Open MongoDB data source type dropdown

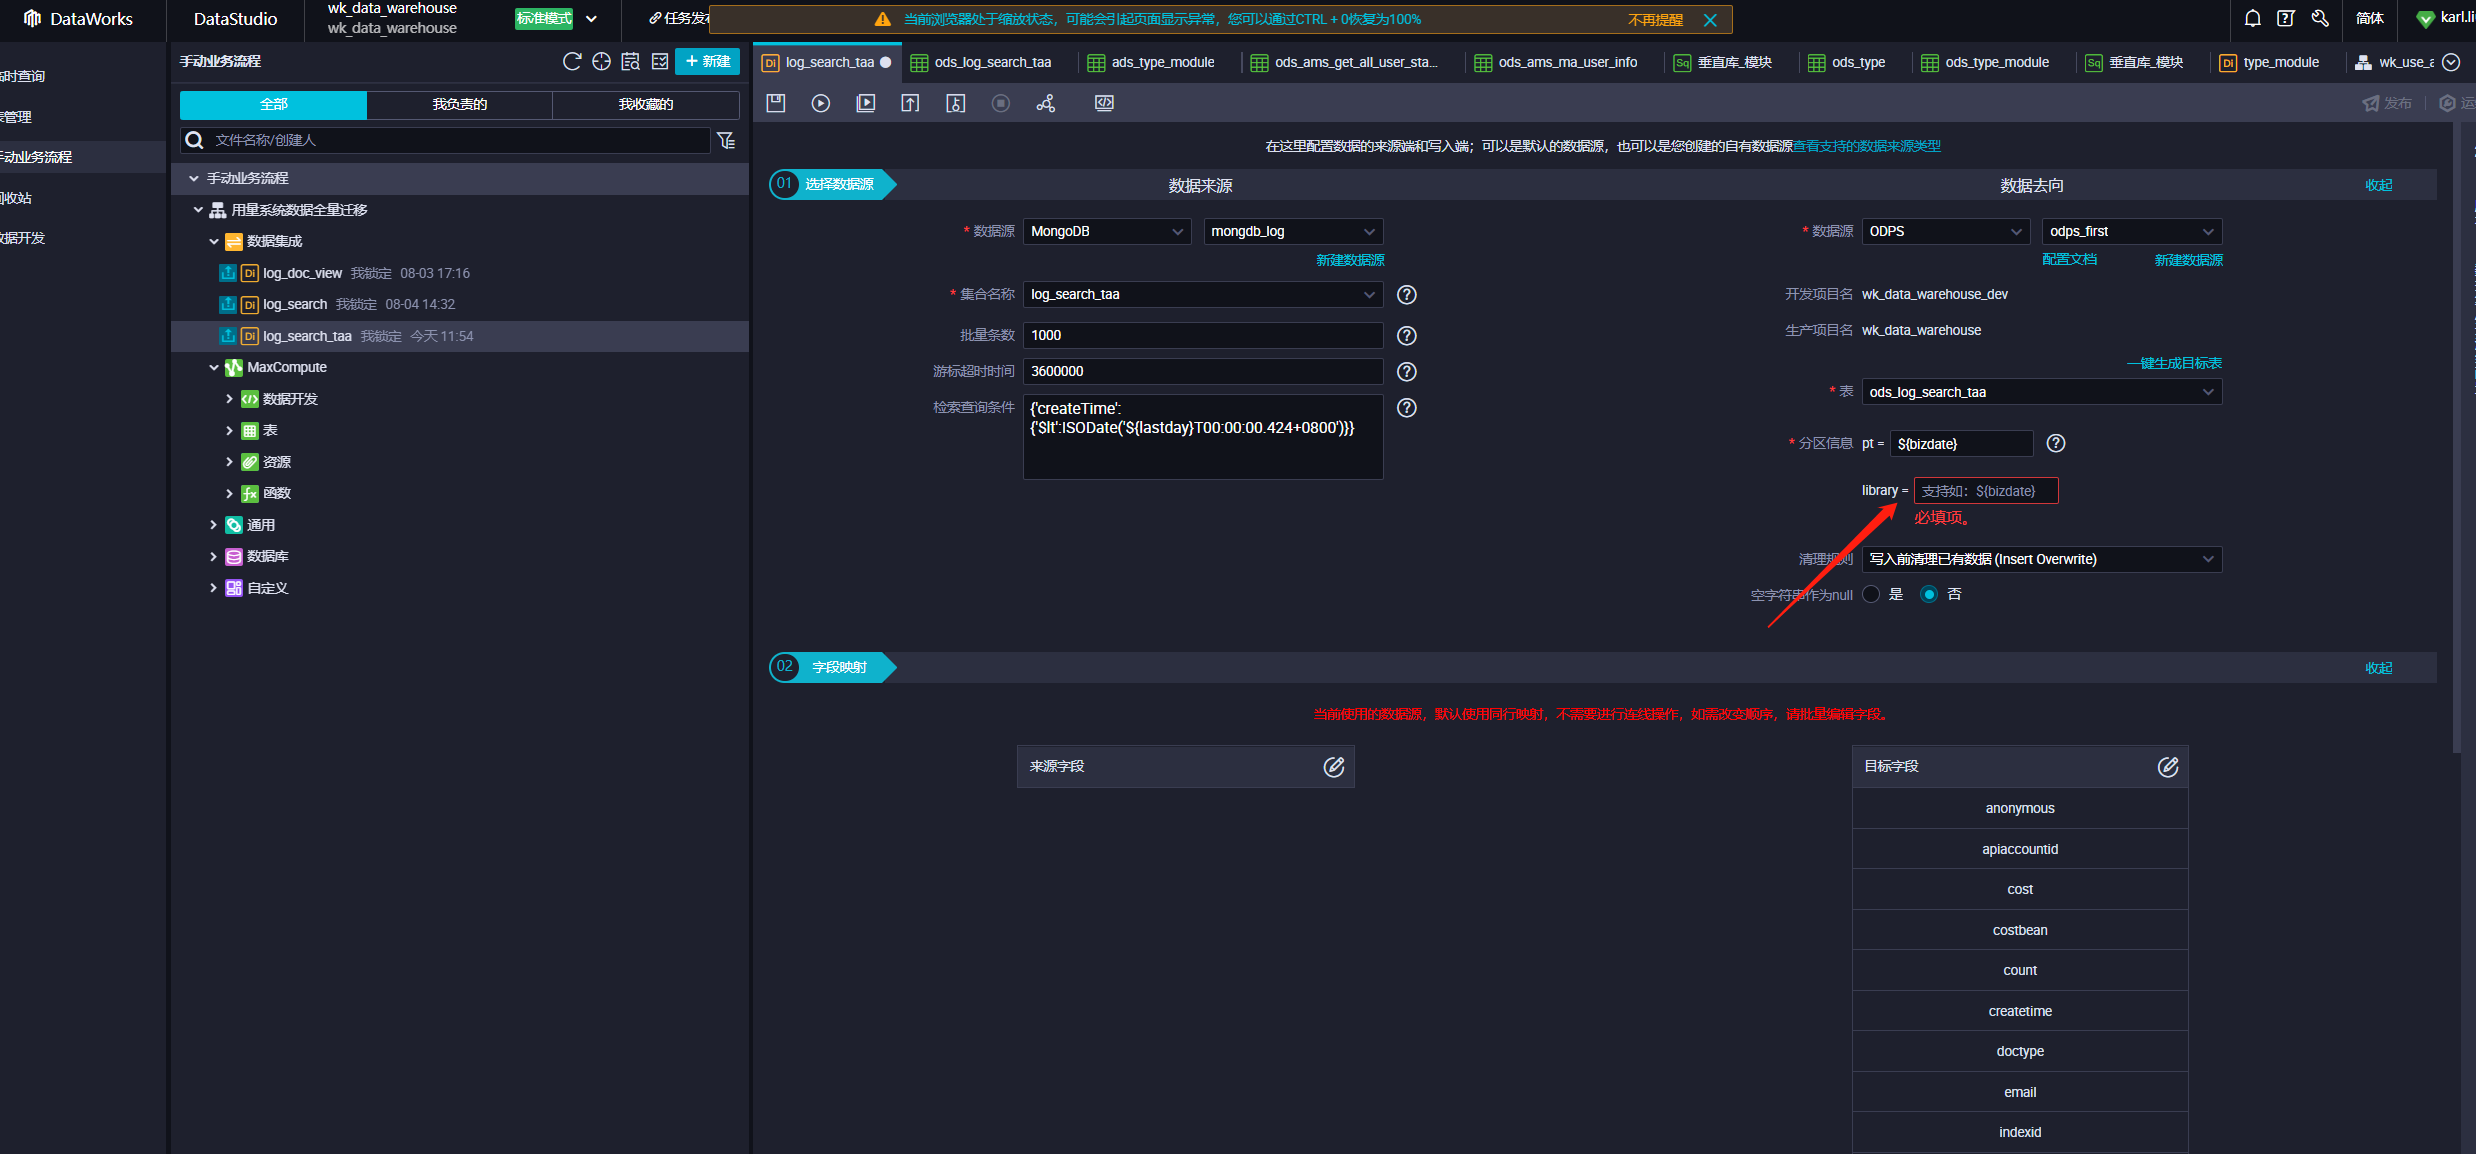[x=1106, y=231]
